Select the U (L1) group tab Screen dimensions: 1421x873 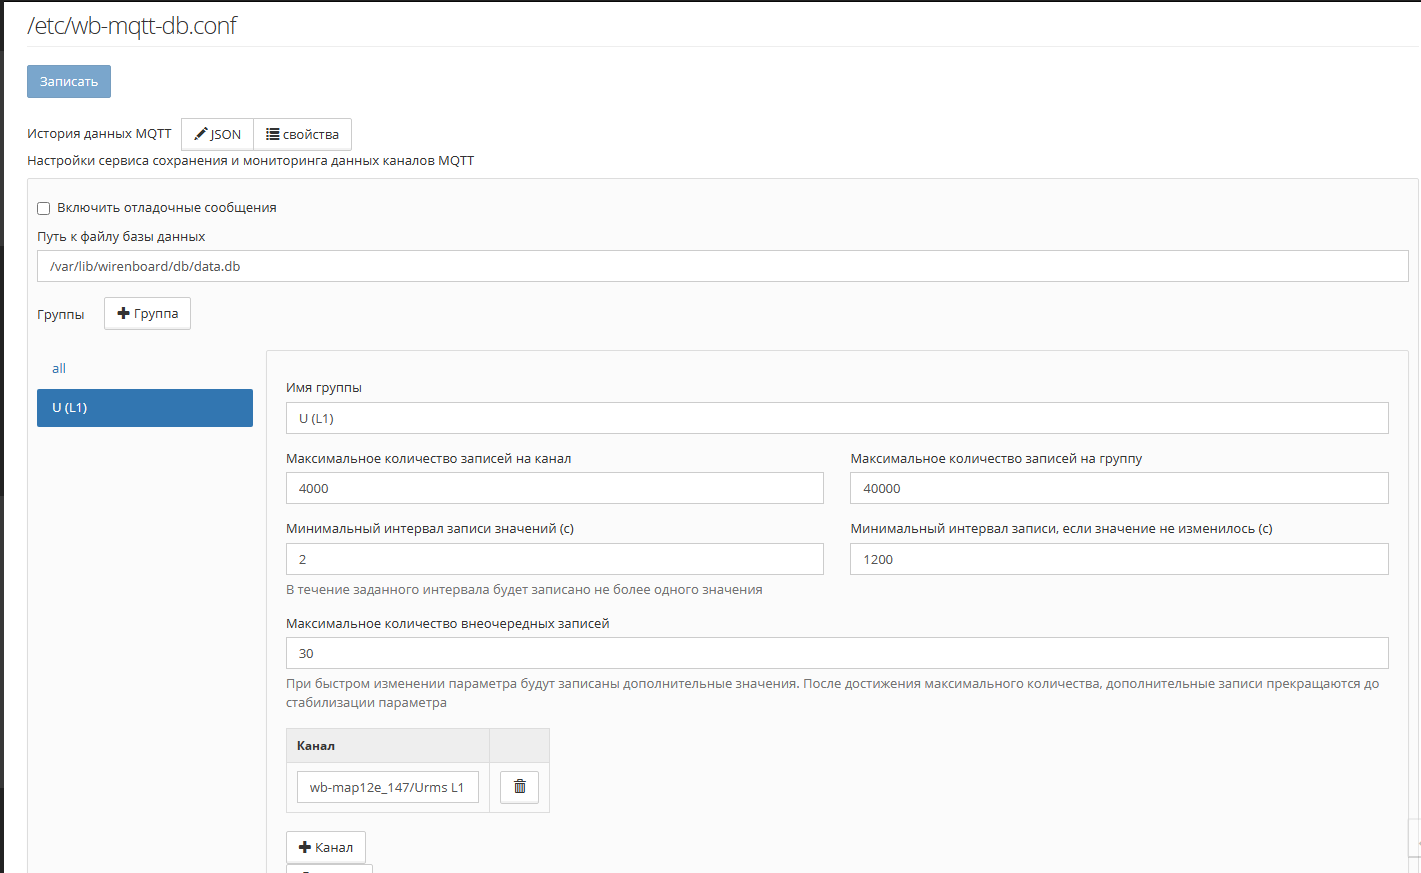click(145, 408)
